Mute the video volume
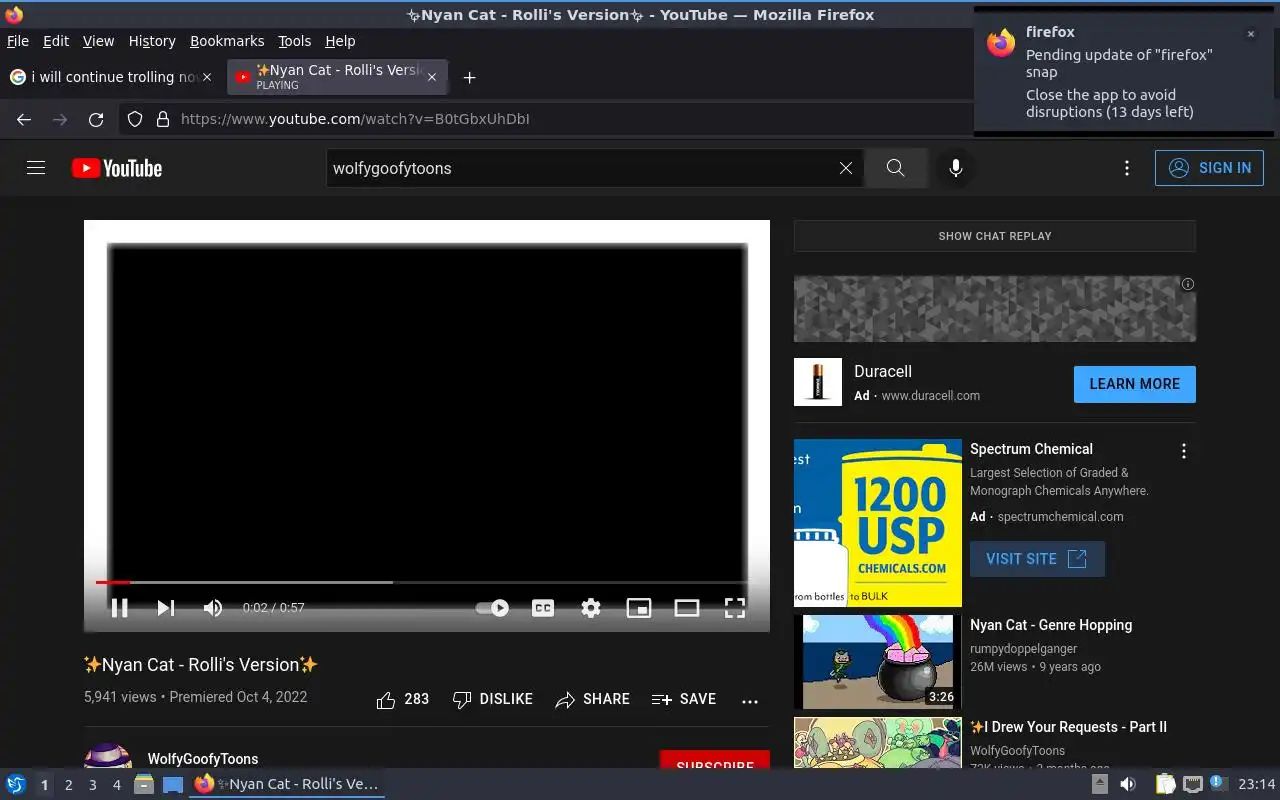 pos(213,608)
